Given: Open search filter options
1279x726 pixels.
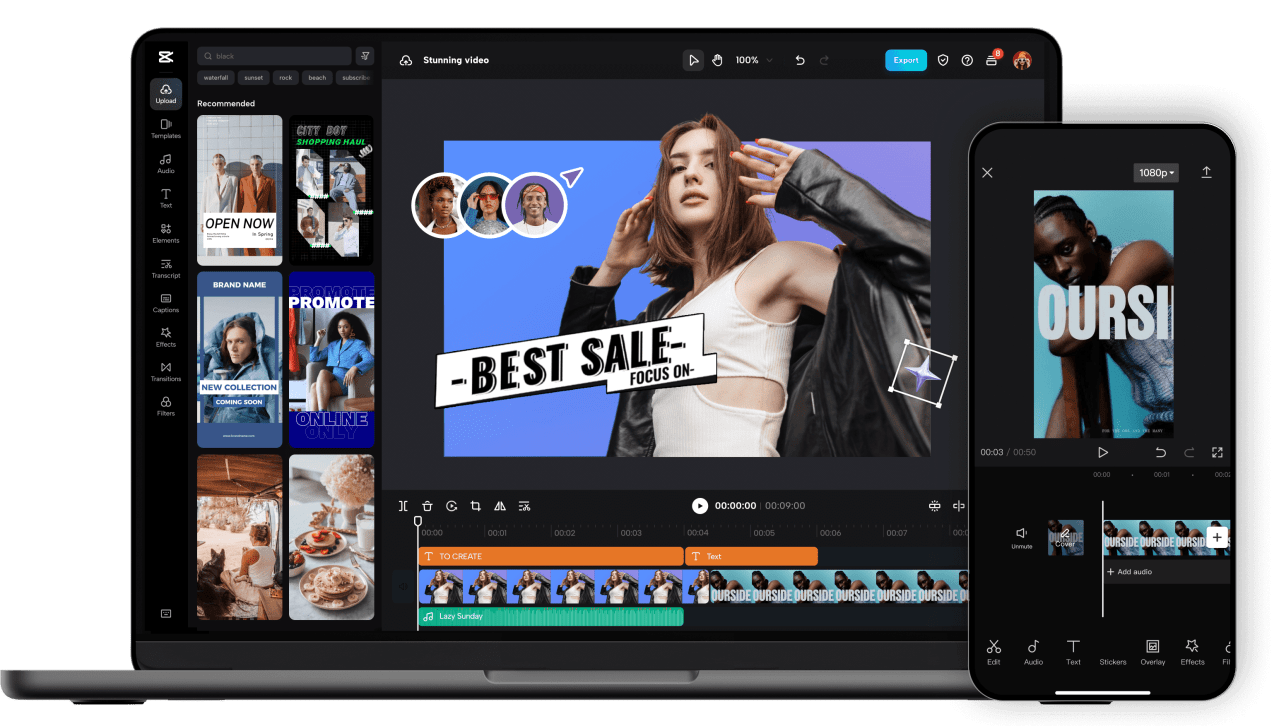Looking at the screenshot, I should [365, 56].
